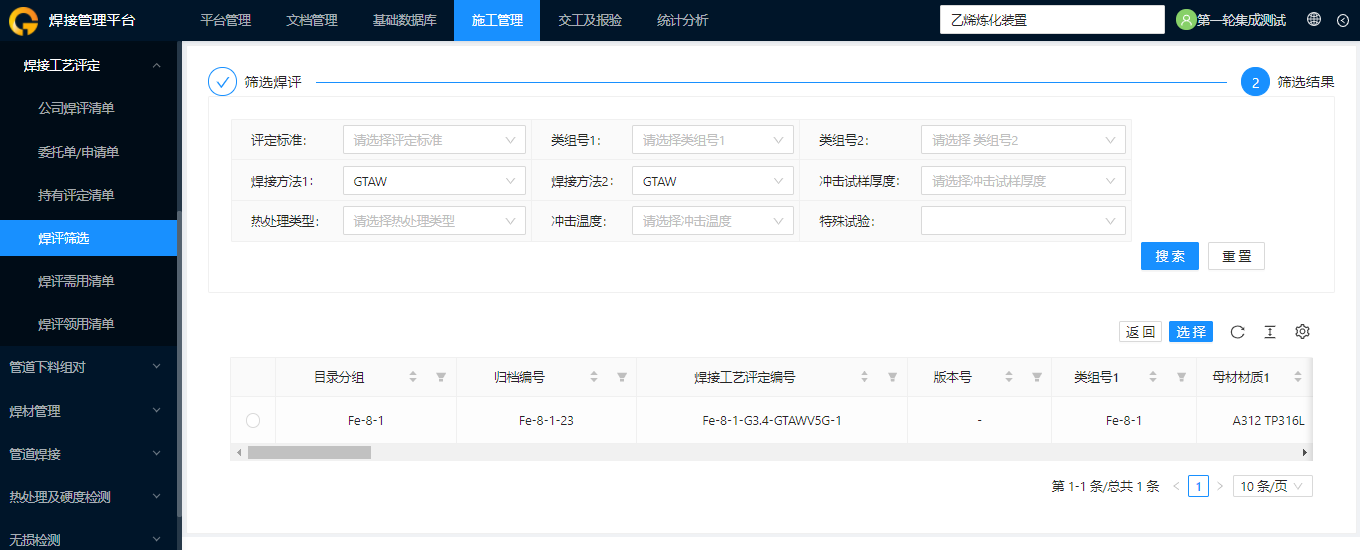Open 焊评需用清单 in the sidebar

88,281
